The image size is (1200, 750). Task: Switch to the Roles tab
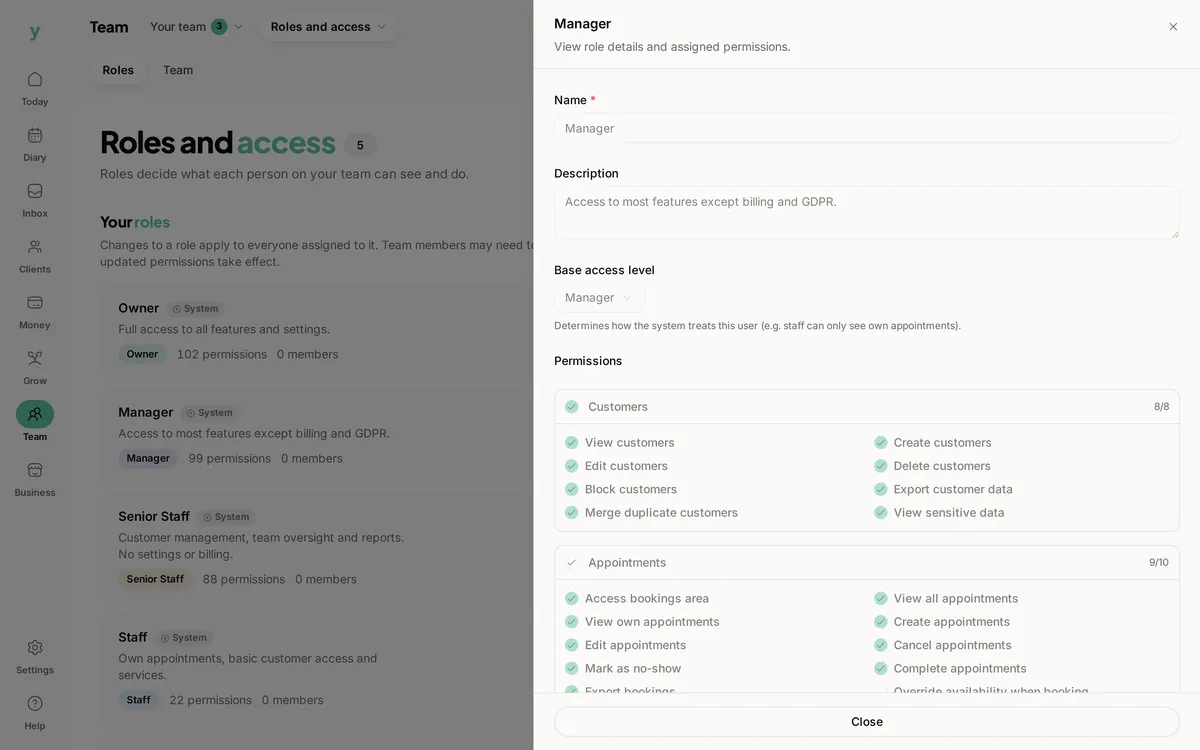click(118, 70)
